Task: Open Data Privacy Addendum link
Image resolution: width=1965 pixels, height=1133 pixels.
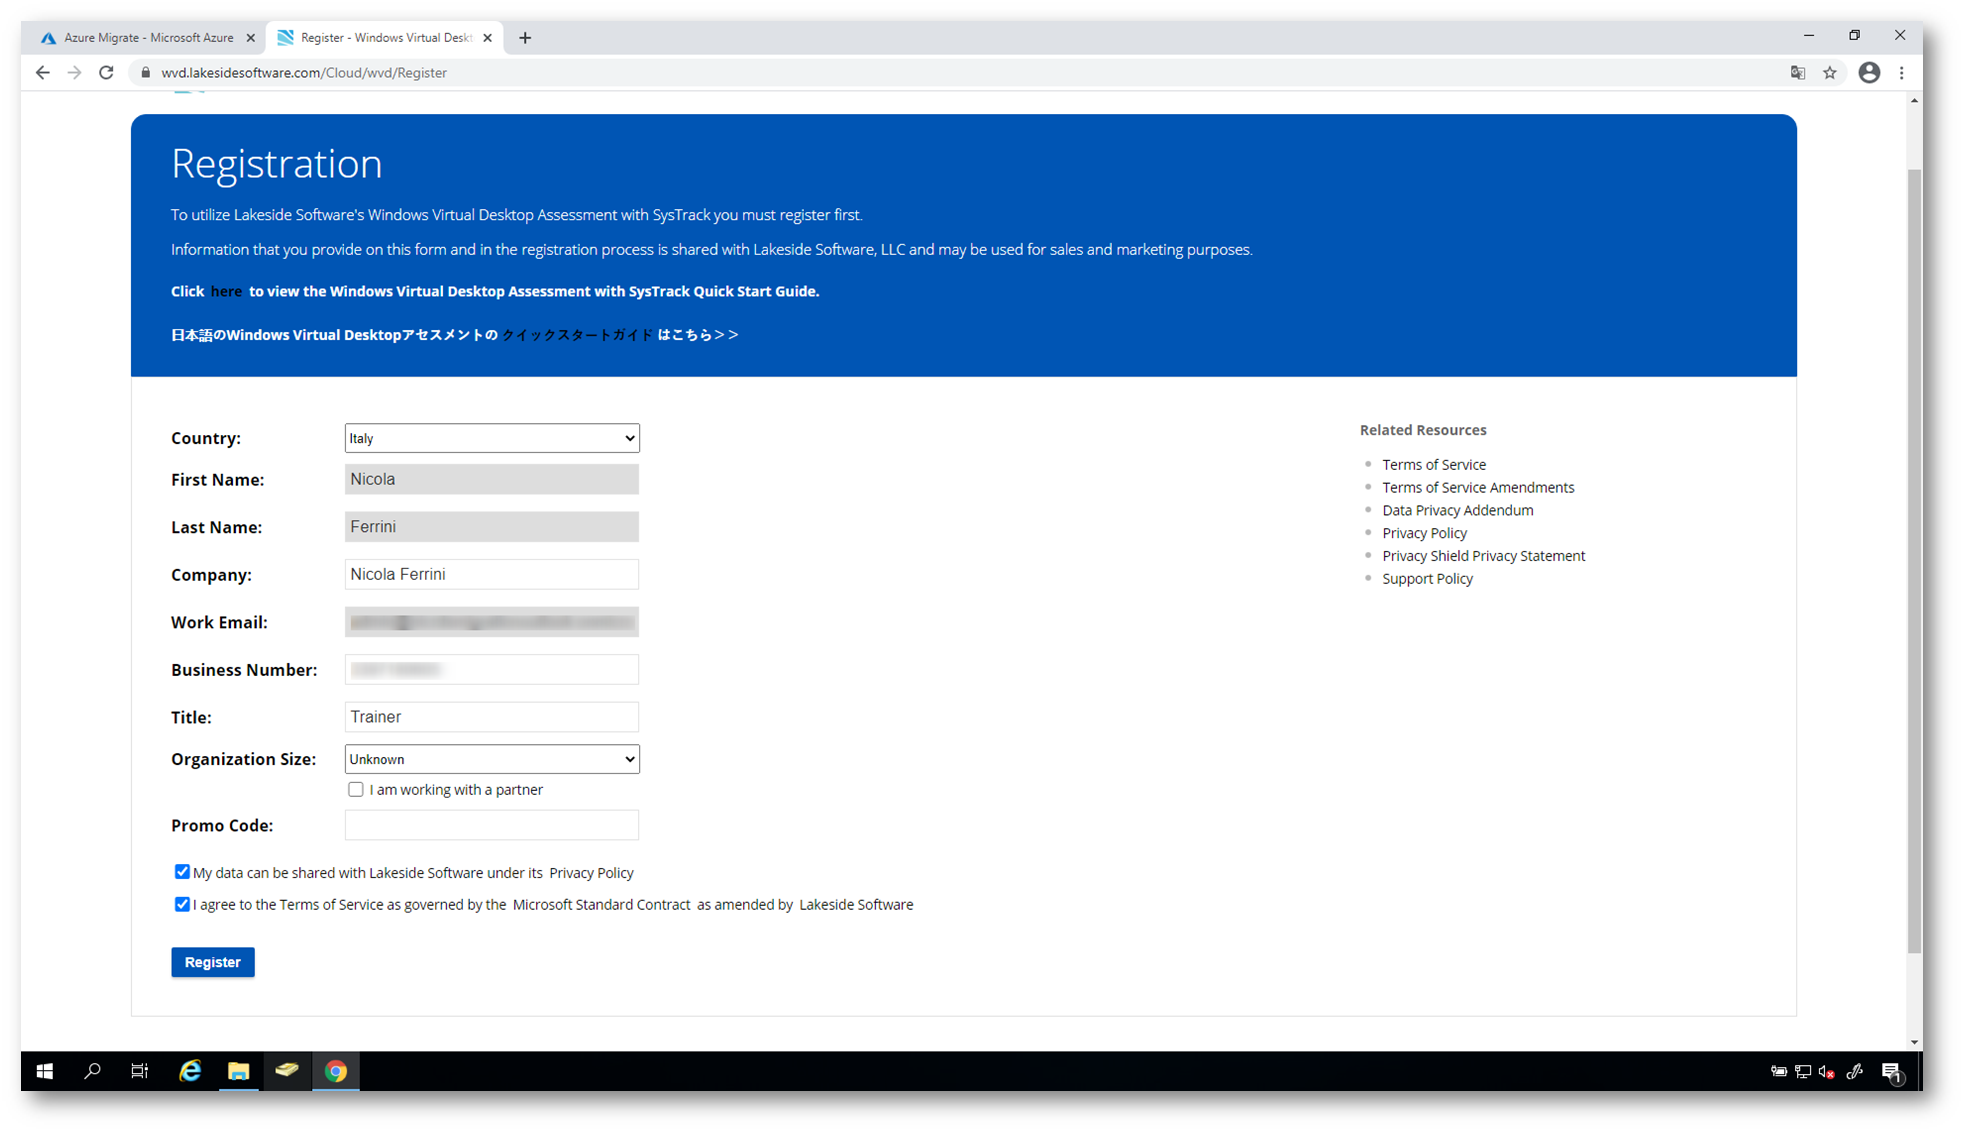Action: [x=1457, y=510]
